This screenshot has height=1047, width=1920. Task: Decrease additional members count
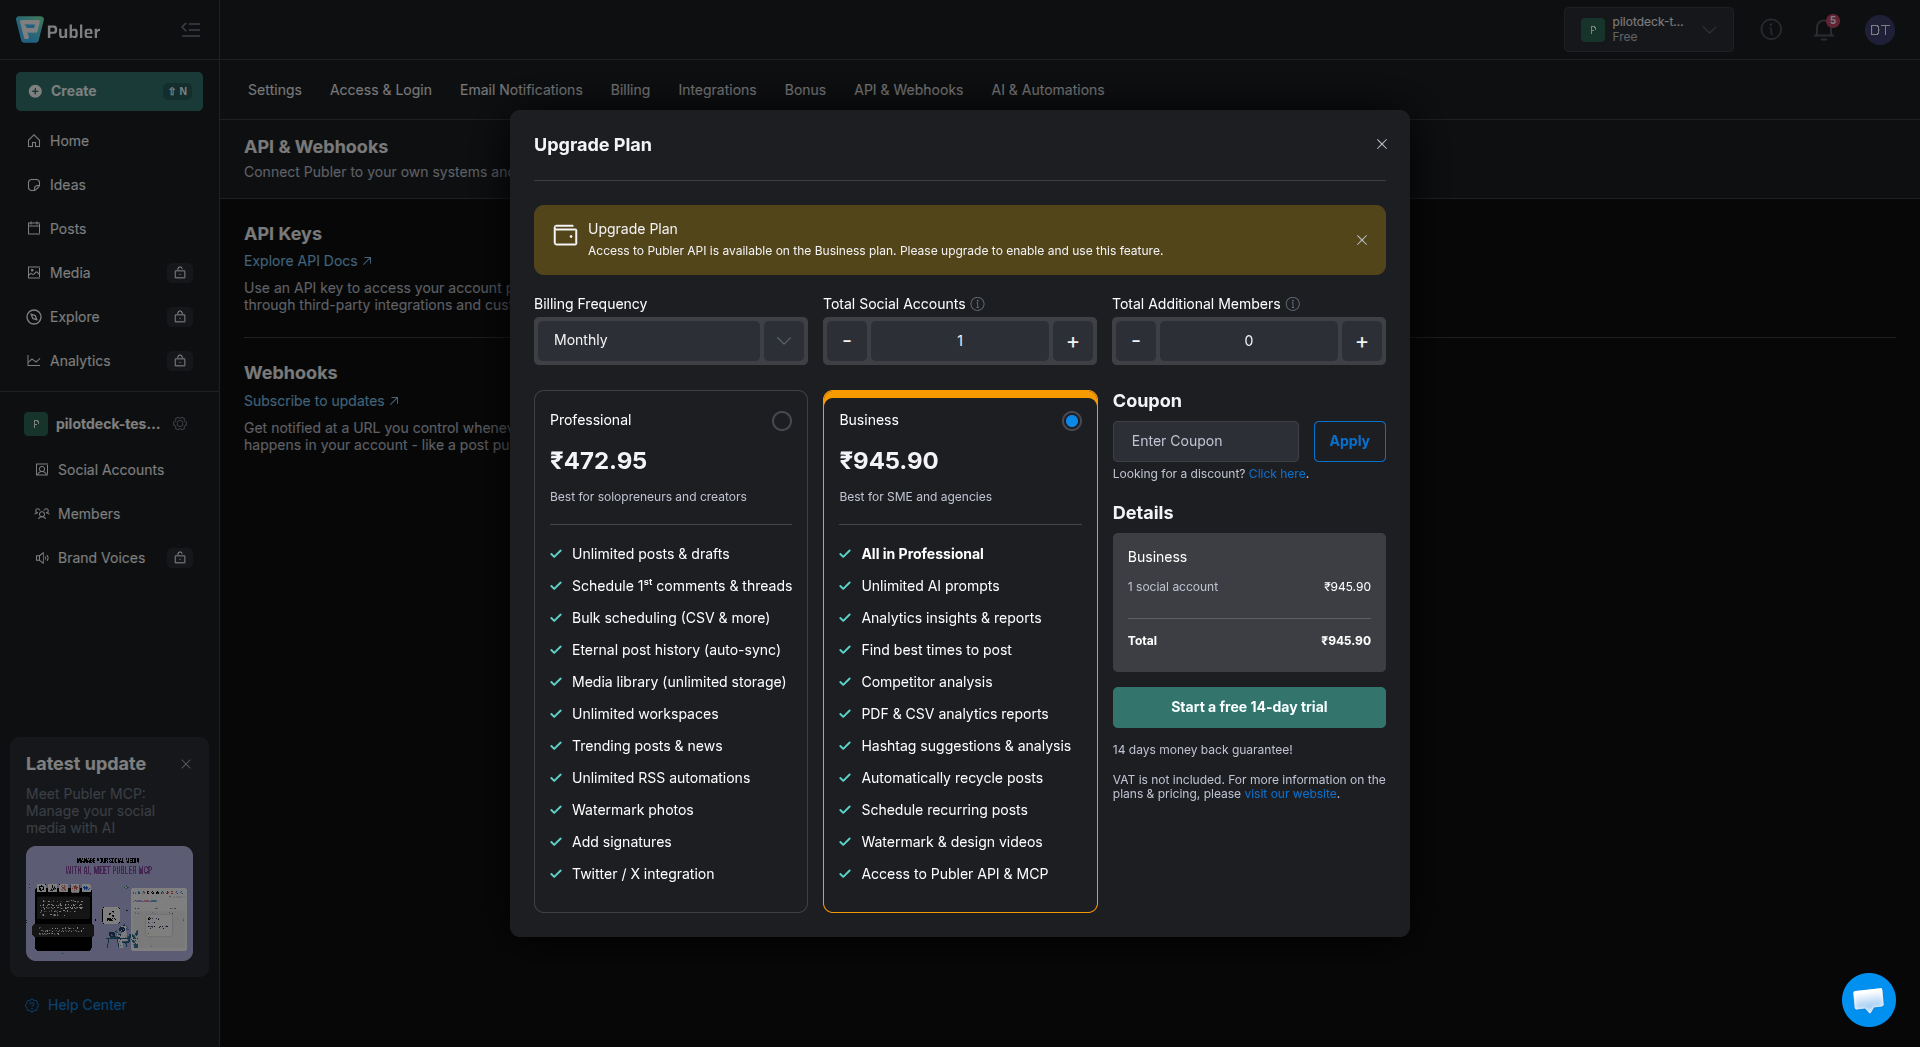click(x=1135, y=341)
